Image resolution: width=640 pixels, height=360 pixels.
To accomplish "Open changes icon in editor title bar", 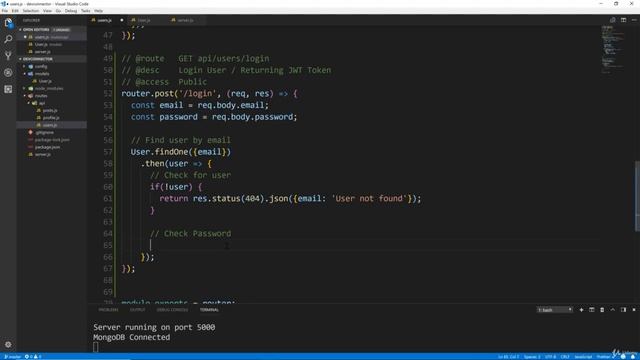I will (613, 20).
